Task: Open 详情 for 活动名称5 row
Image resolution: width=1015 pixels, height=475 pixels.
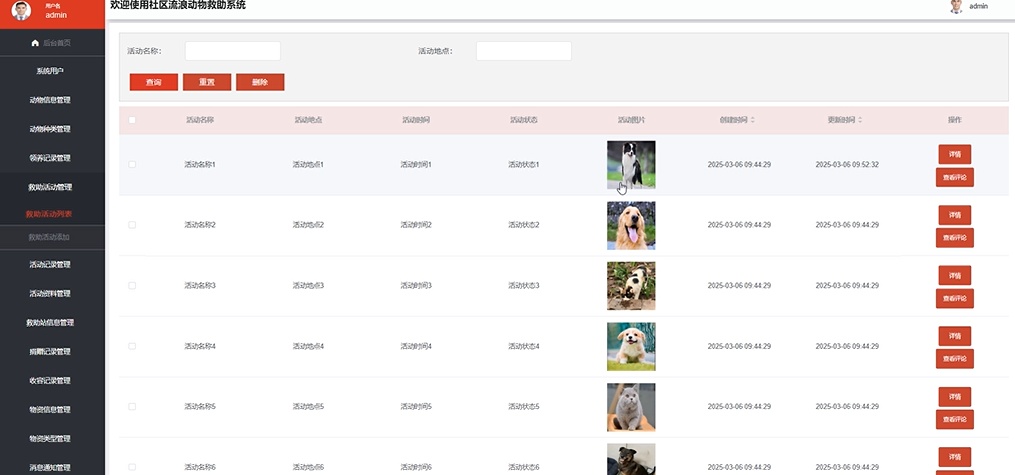Action: pyautogui.click(x=954, y=396)
